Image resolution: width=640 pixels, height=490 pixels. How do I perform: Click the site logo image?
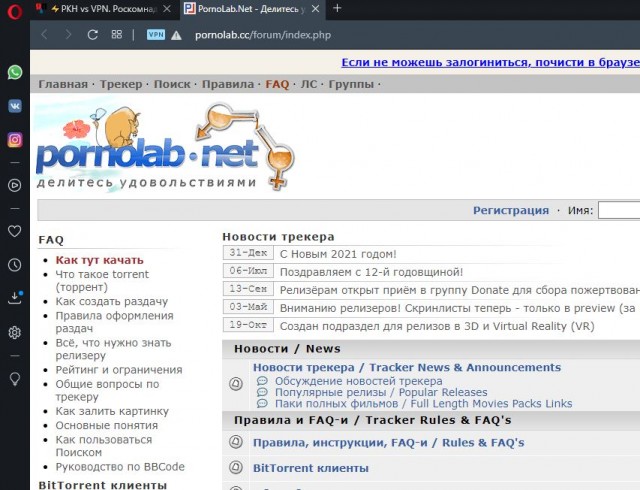click(x=165, y=145)
